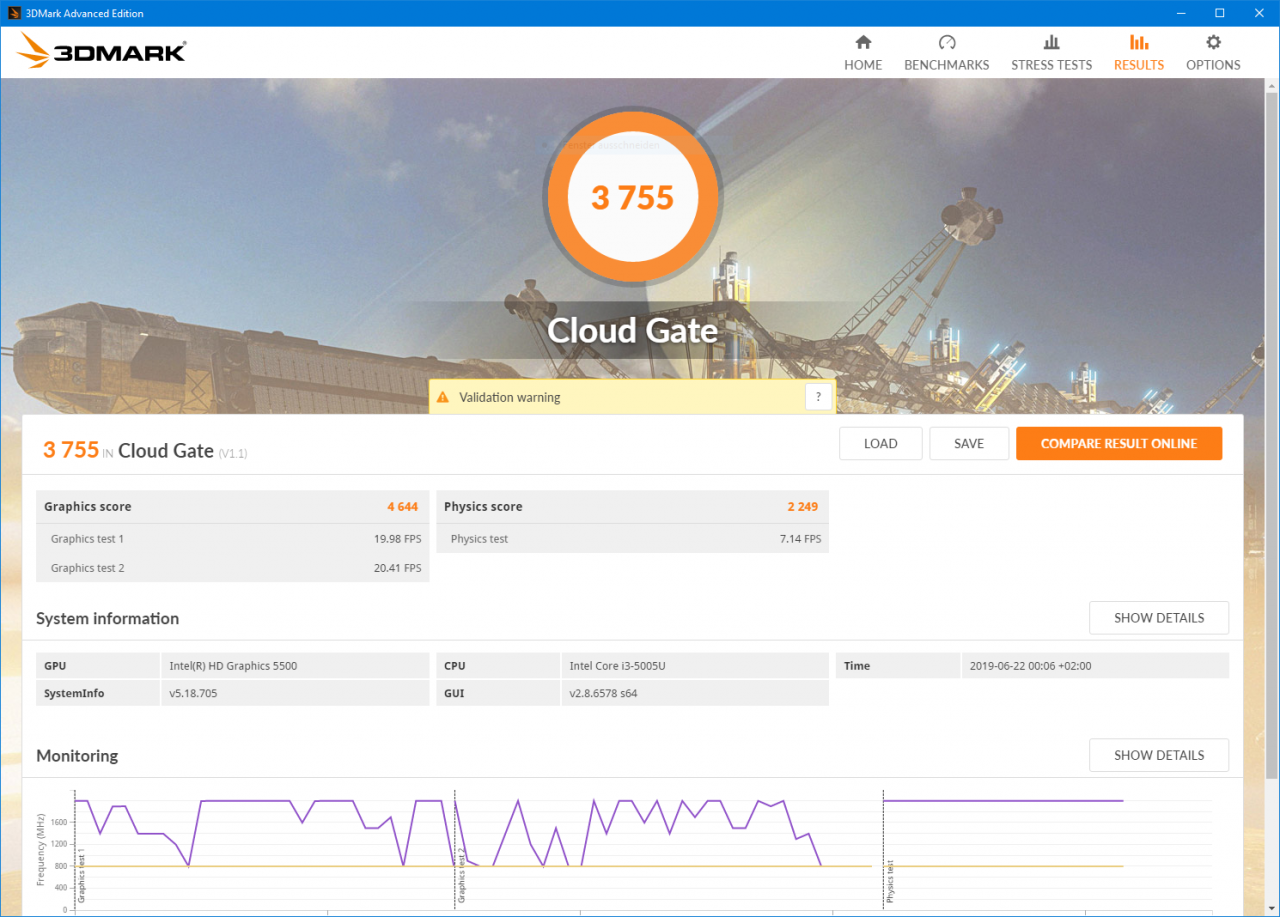Click the Validation warning banner
Image resolution: width=1280 pixels, height=917 pixels.
632,397
